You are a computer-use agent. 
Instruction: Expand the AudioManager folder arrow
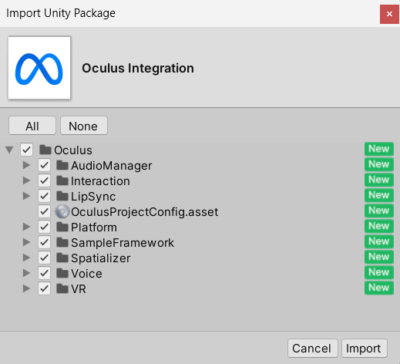pos(26,165)
